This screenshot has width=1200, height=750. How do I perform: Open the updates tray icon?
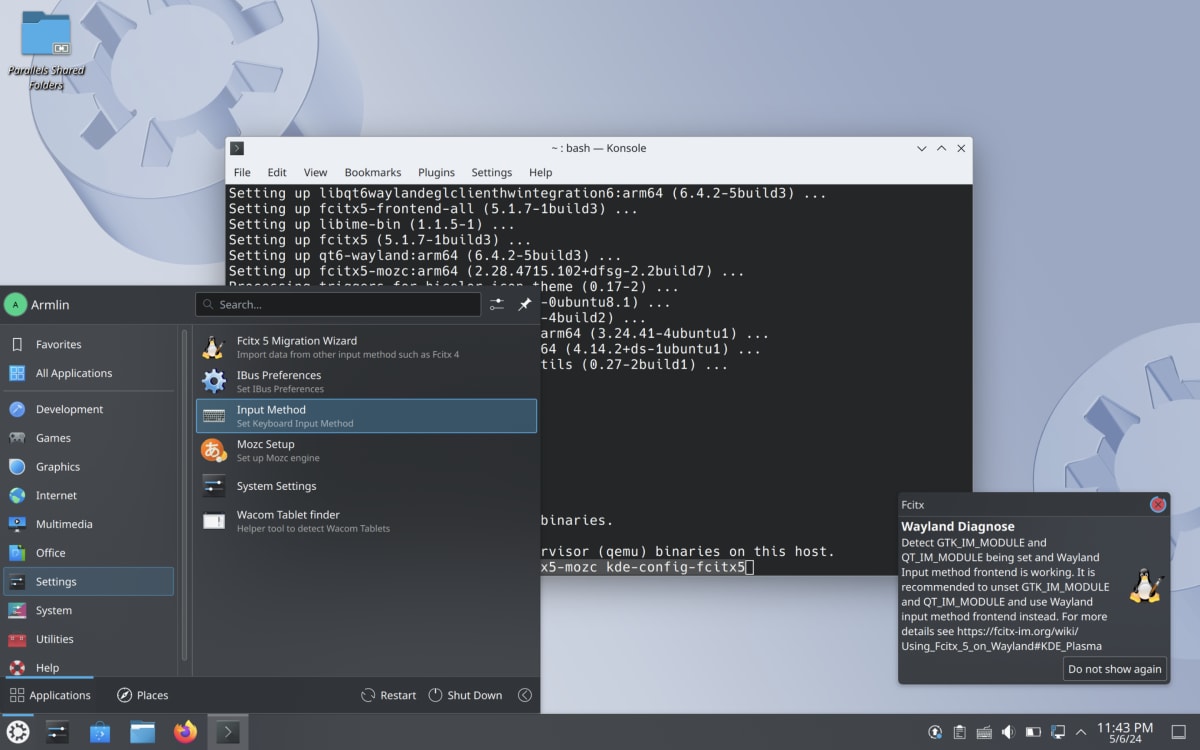pyautogui.click(x=935, y=732)
